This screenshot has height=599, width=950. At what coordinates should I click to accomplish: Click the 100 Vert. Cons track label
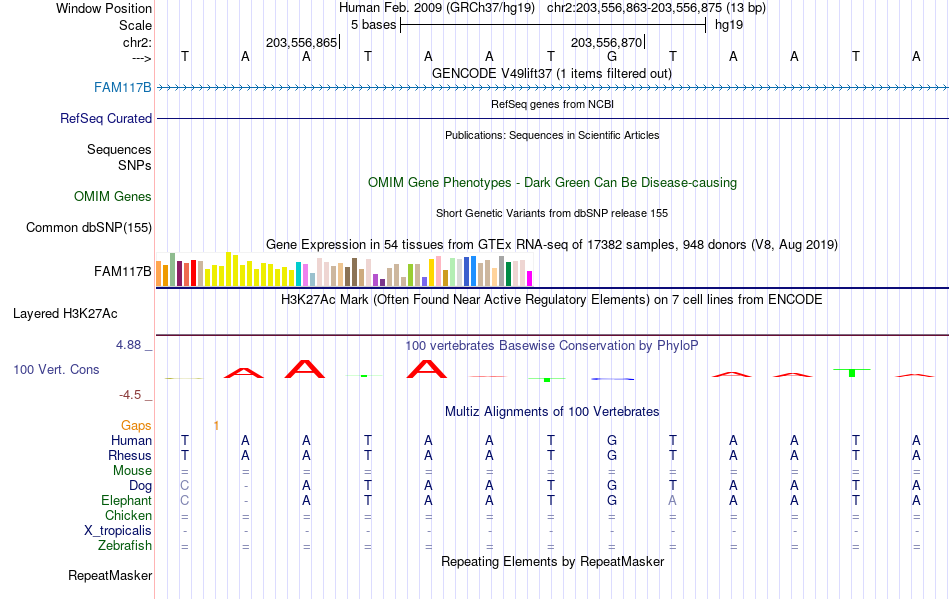pos(56,369)
